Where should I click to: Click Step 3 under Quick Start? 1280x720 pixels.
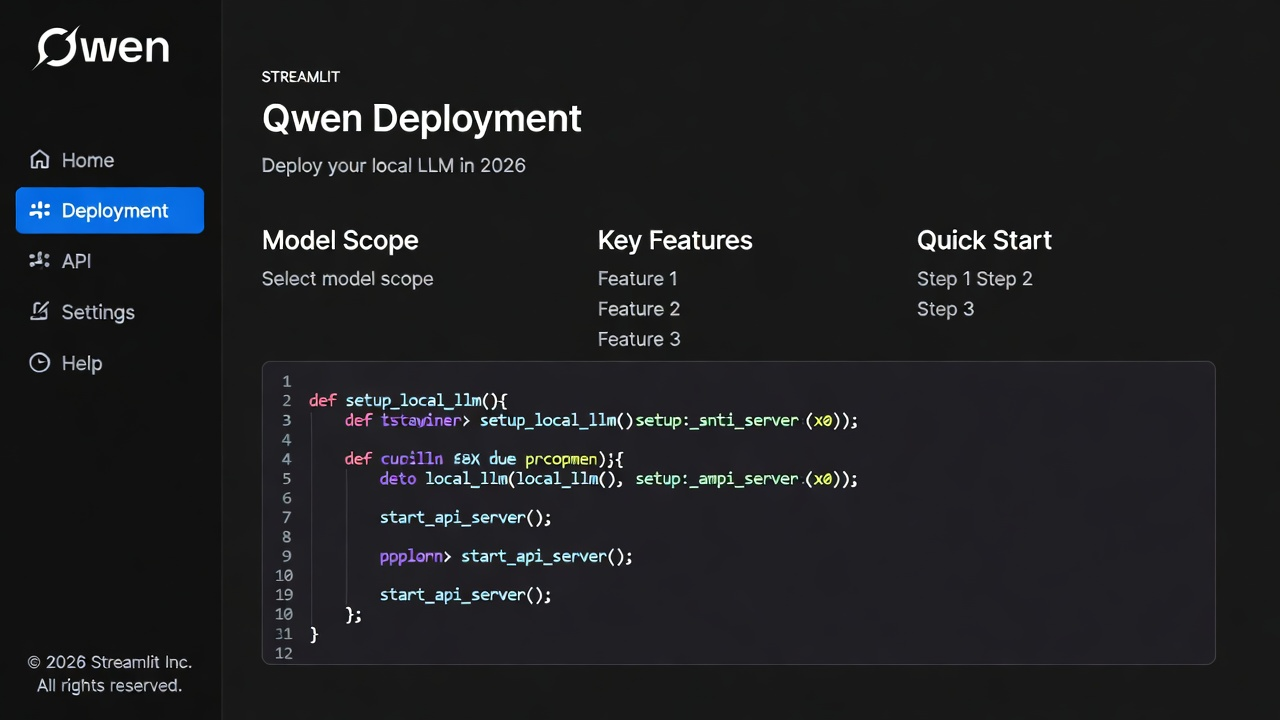click(x=945, y=309)
